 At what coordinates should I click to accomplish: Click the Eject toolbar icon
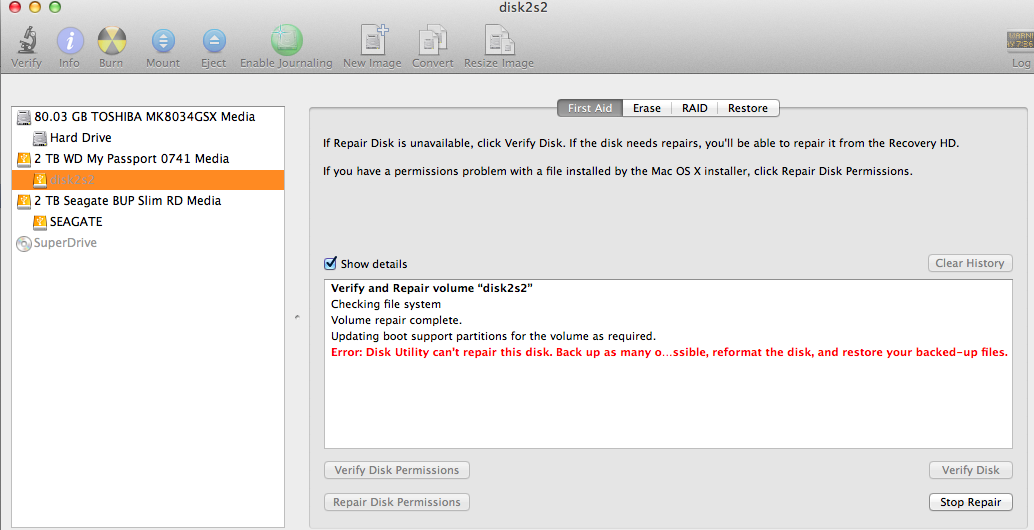point(214,42)
